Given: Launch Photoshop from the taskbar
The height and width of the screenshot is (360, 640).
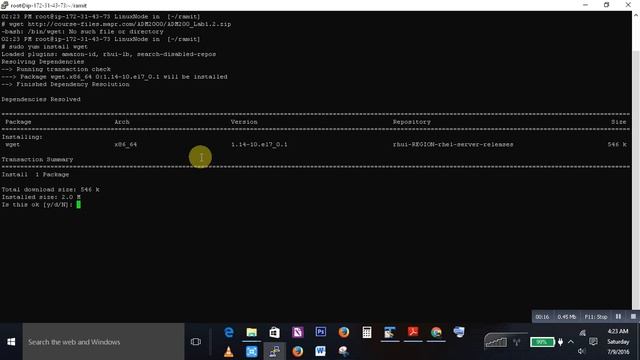Looking at the screenshot, I should [x=320, y=332].
